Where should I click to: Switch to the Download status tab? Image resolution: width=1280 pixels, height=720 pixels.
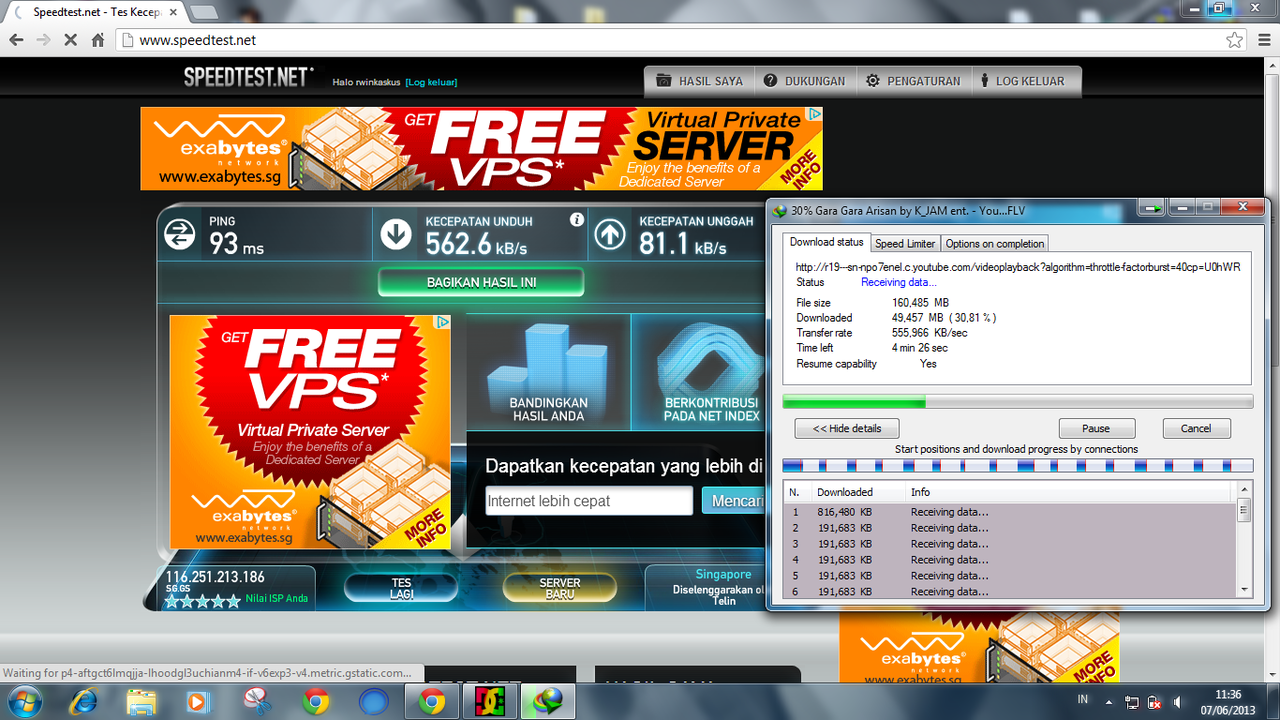pos(827,243)
